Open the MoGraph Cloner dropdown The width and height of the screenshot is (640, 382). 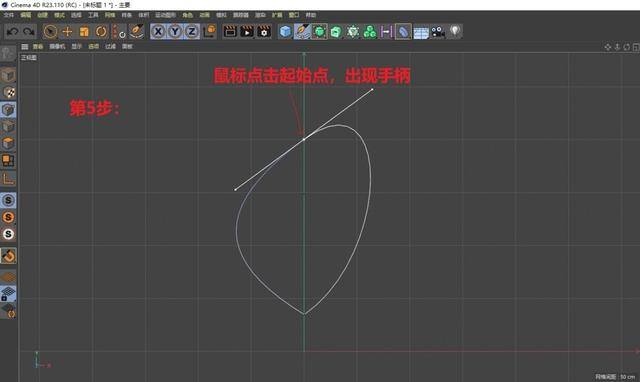(353, 31)
